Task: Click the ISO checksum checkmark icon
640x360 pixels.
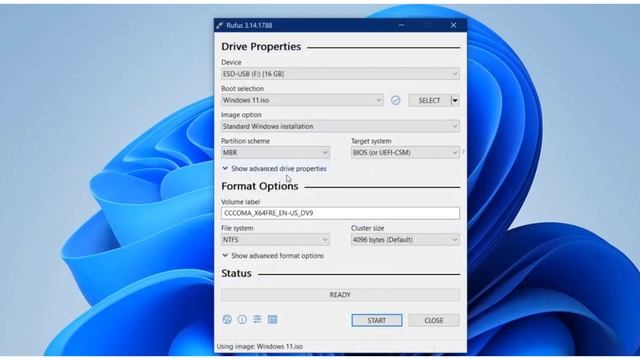Action: point(396,100)
